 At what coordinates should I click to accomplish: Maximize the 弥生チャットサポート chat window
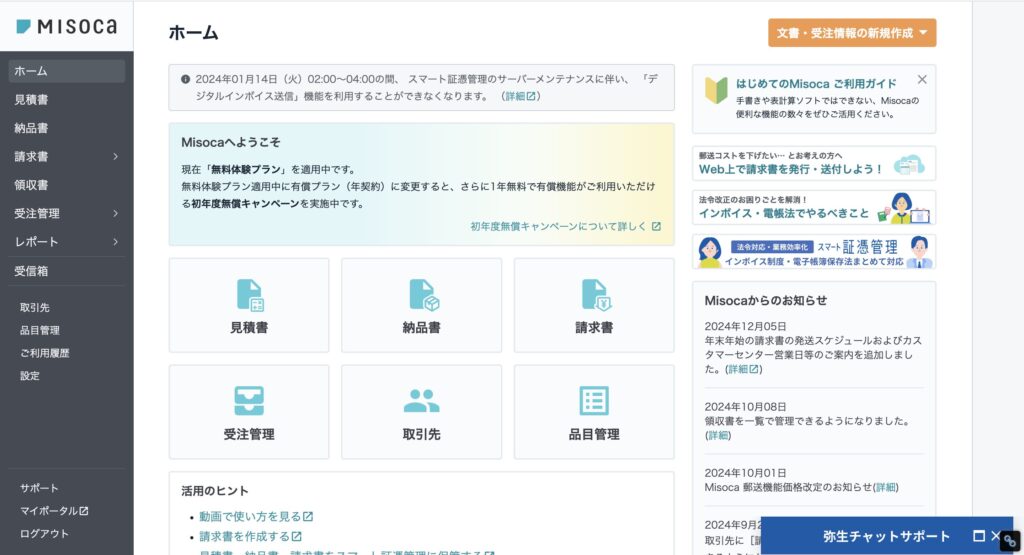tap(978, 536)
